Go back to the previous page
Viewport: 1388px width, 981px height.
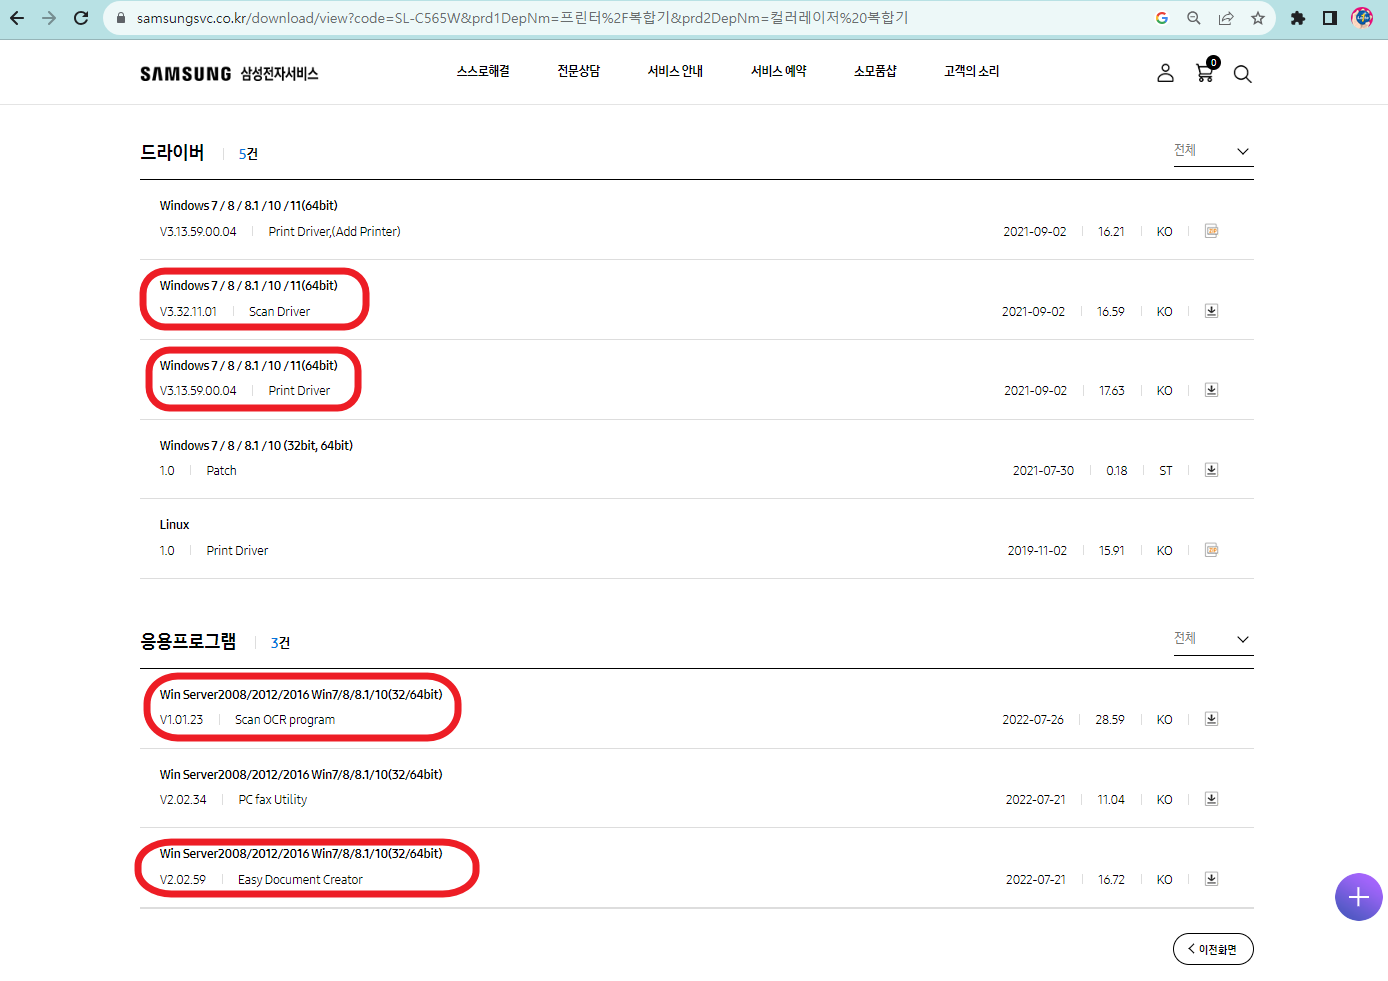coord(17,18)
